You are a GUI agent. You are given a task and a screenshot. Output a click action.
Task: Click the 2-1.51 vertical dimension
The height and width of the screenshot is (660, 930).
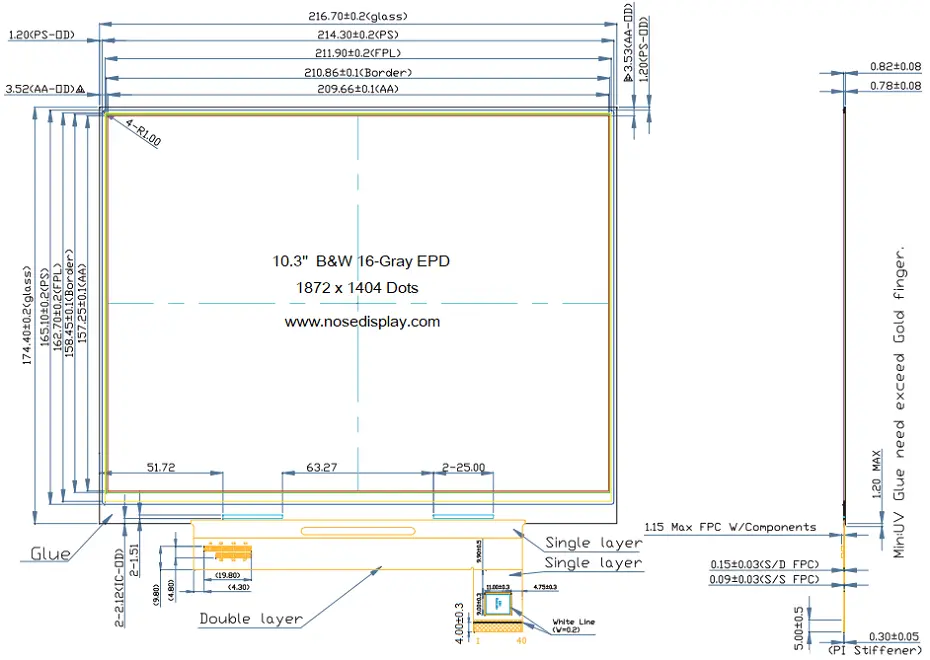(134, 560)
